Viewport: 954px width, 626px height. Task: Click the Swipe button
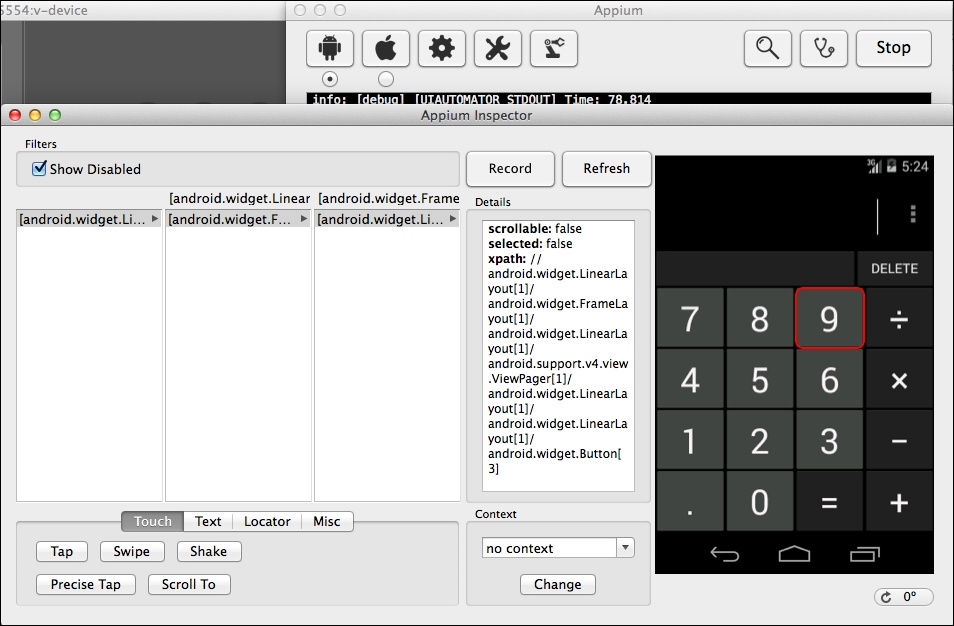tap(131, 551)
